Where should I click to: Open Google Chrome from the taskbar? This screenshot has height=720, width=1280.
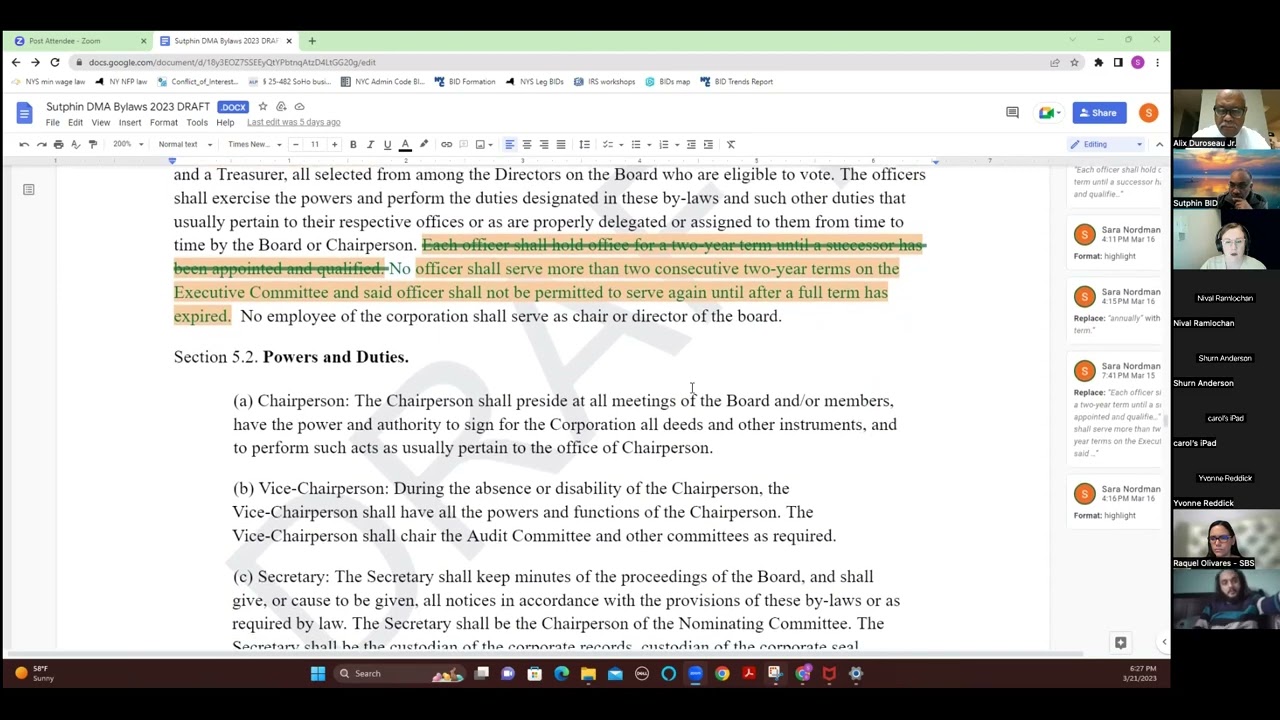click(722, 673)
